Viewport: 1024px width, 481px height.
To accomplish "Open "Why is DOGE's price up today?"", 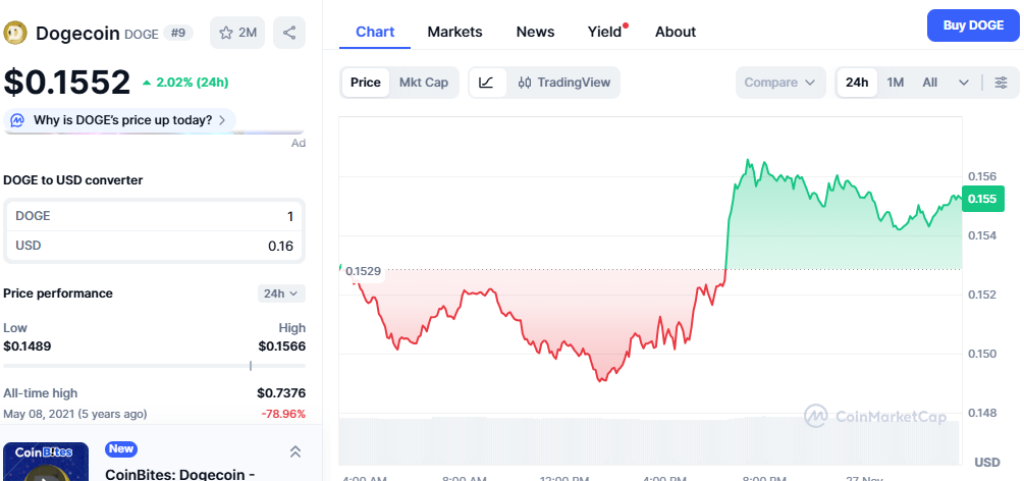I will tap(122, 120).
